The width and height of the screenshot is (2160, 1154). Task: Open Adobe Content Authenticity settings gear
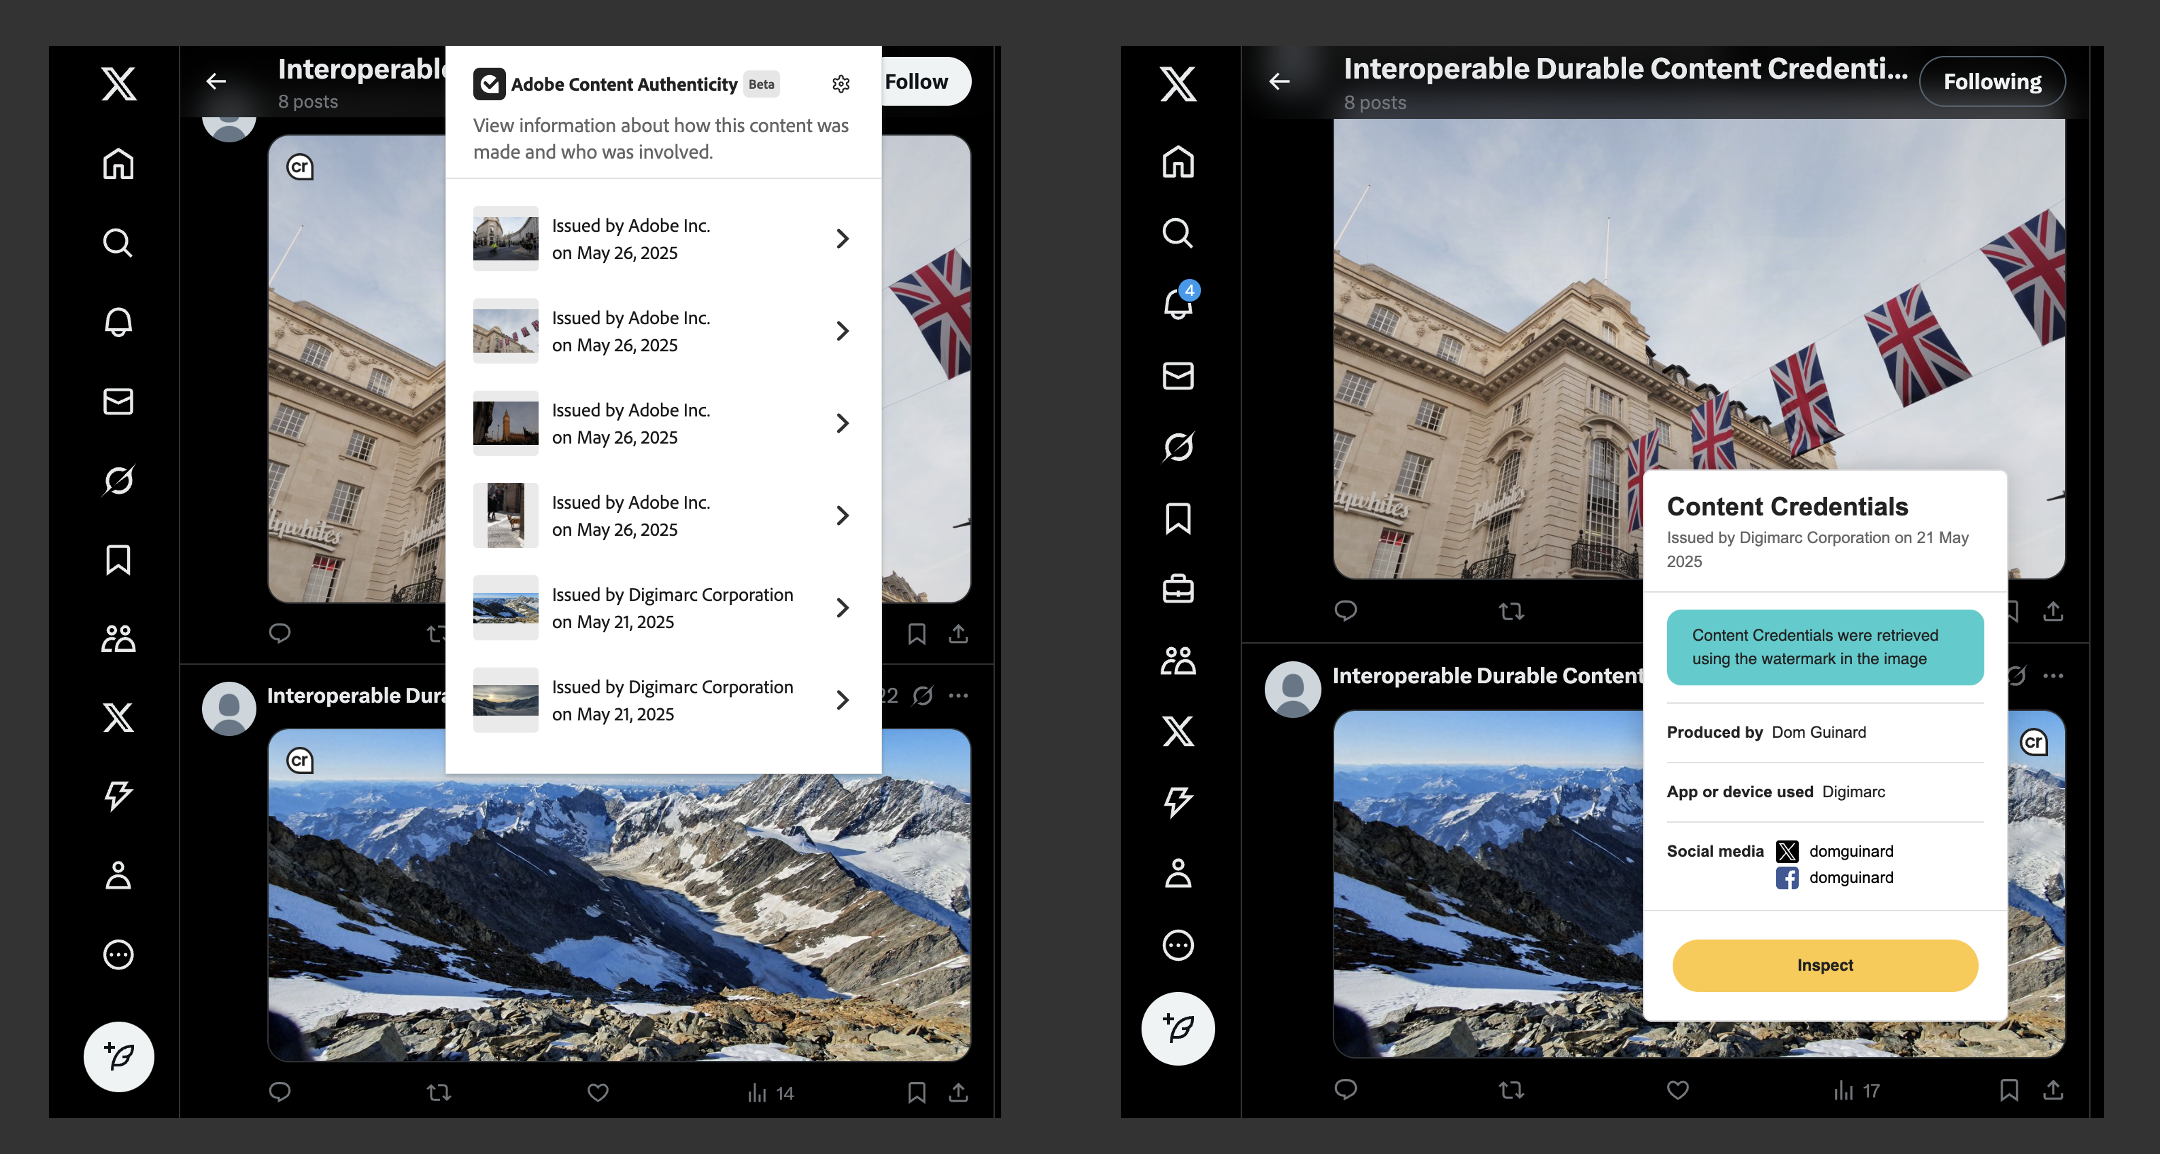point(841,84)
